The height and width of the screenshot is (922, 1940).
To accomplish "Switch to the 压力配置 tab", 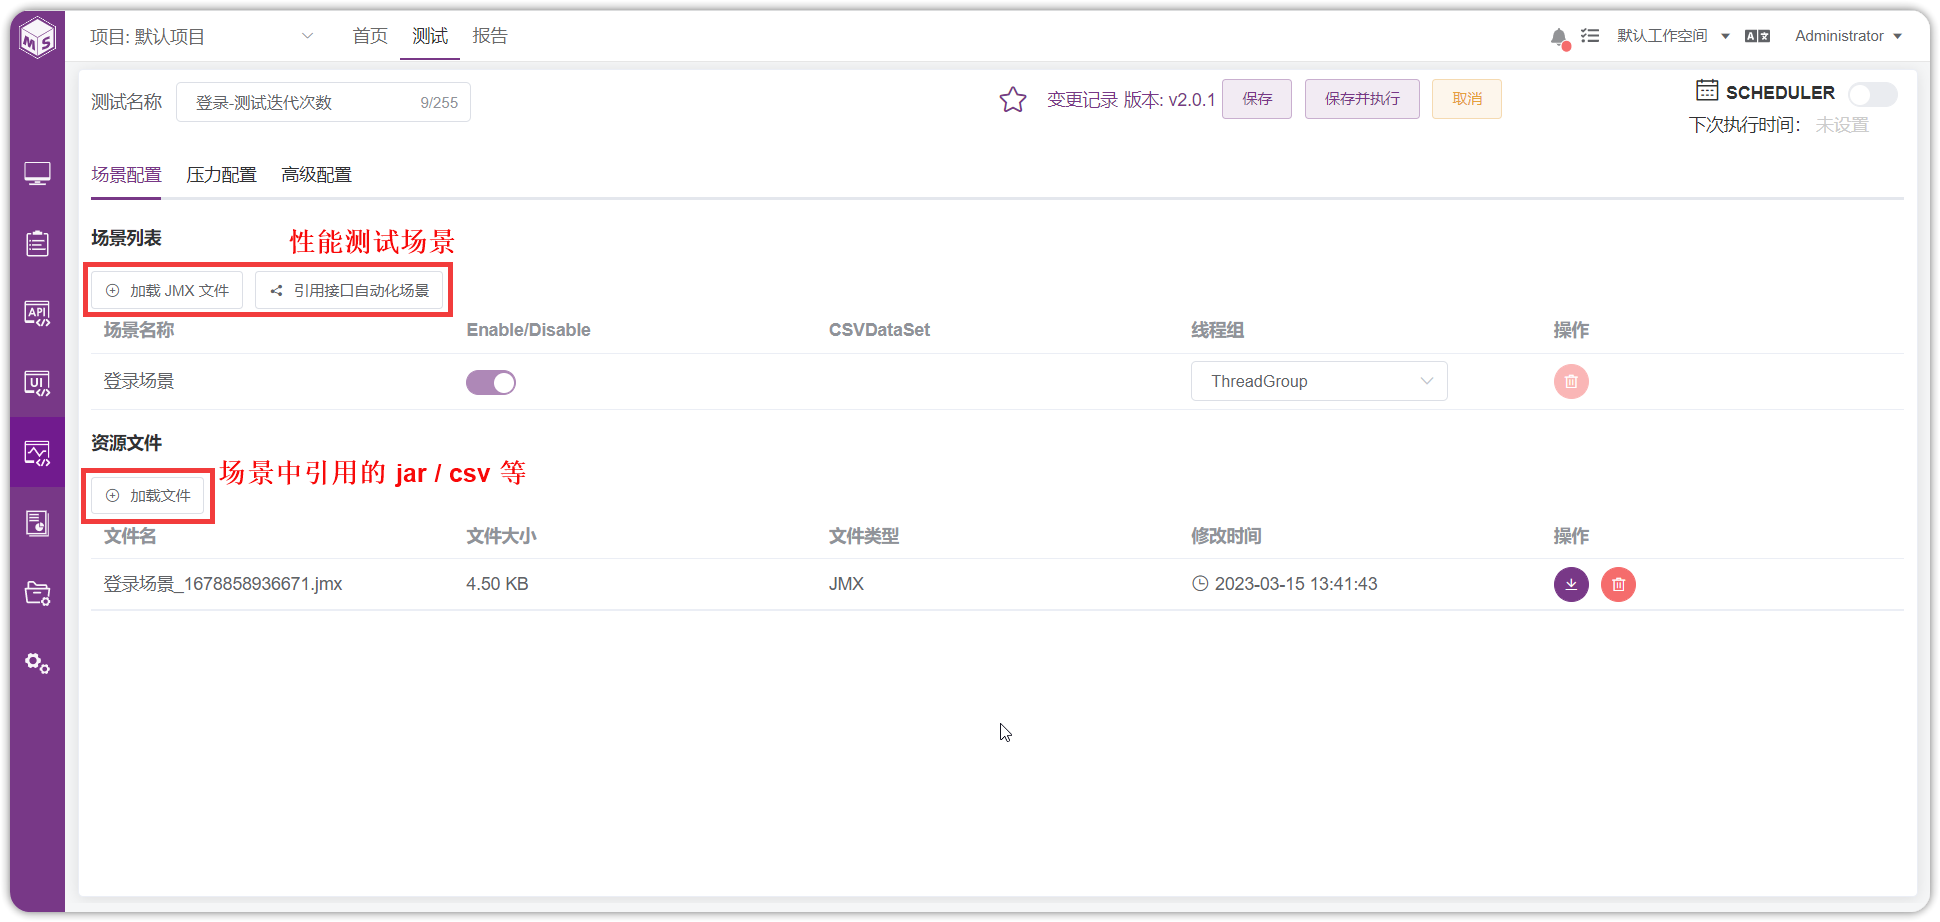I will click(221, 175).
